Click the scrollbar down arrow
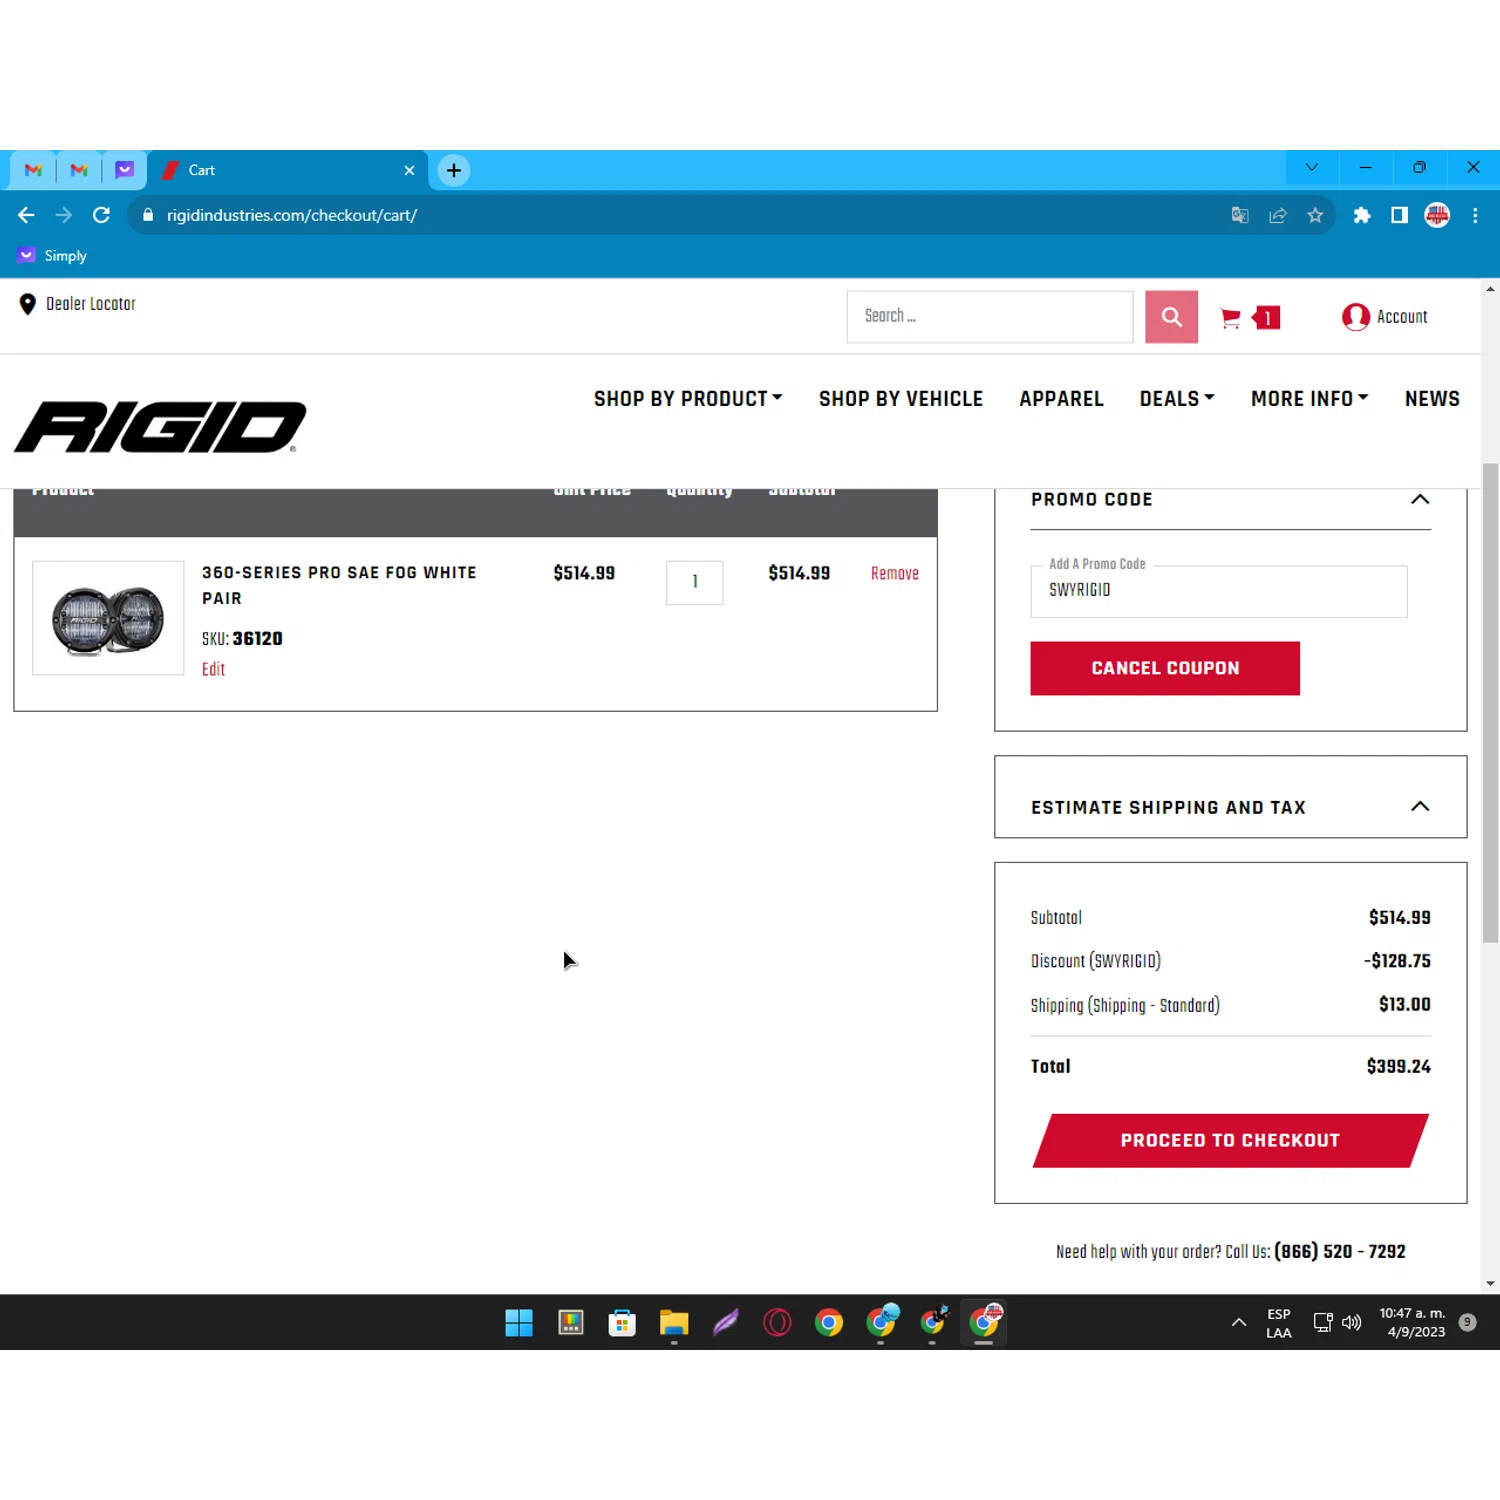This screenshot has width=1500, height=1500. tap(1490, 1283)
